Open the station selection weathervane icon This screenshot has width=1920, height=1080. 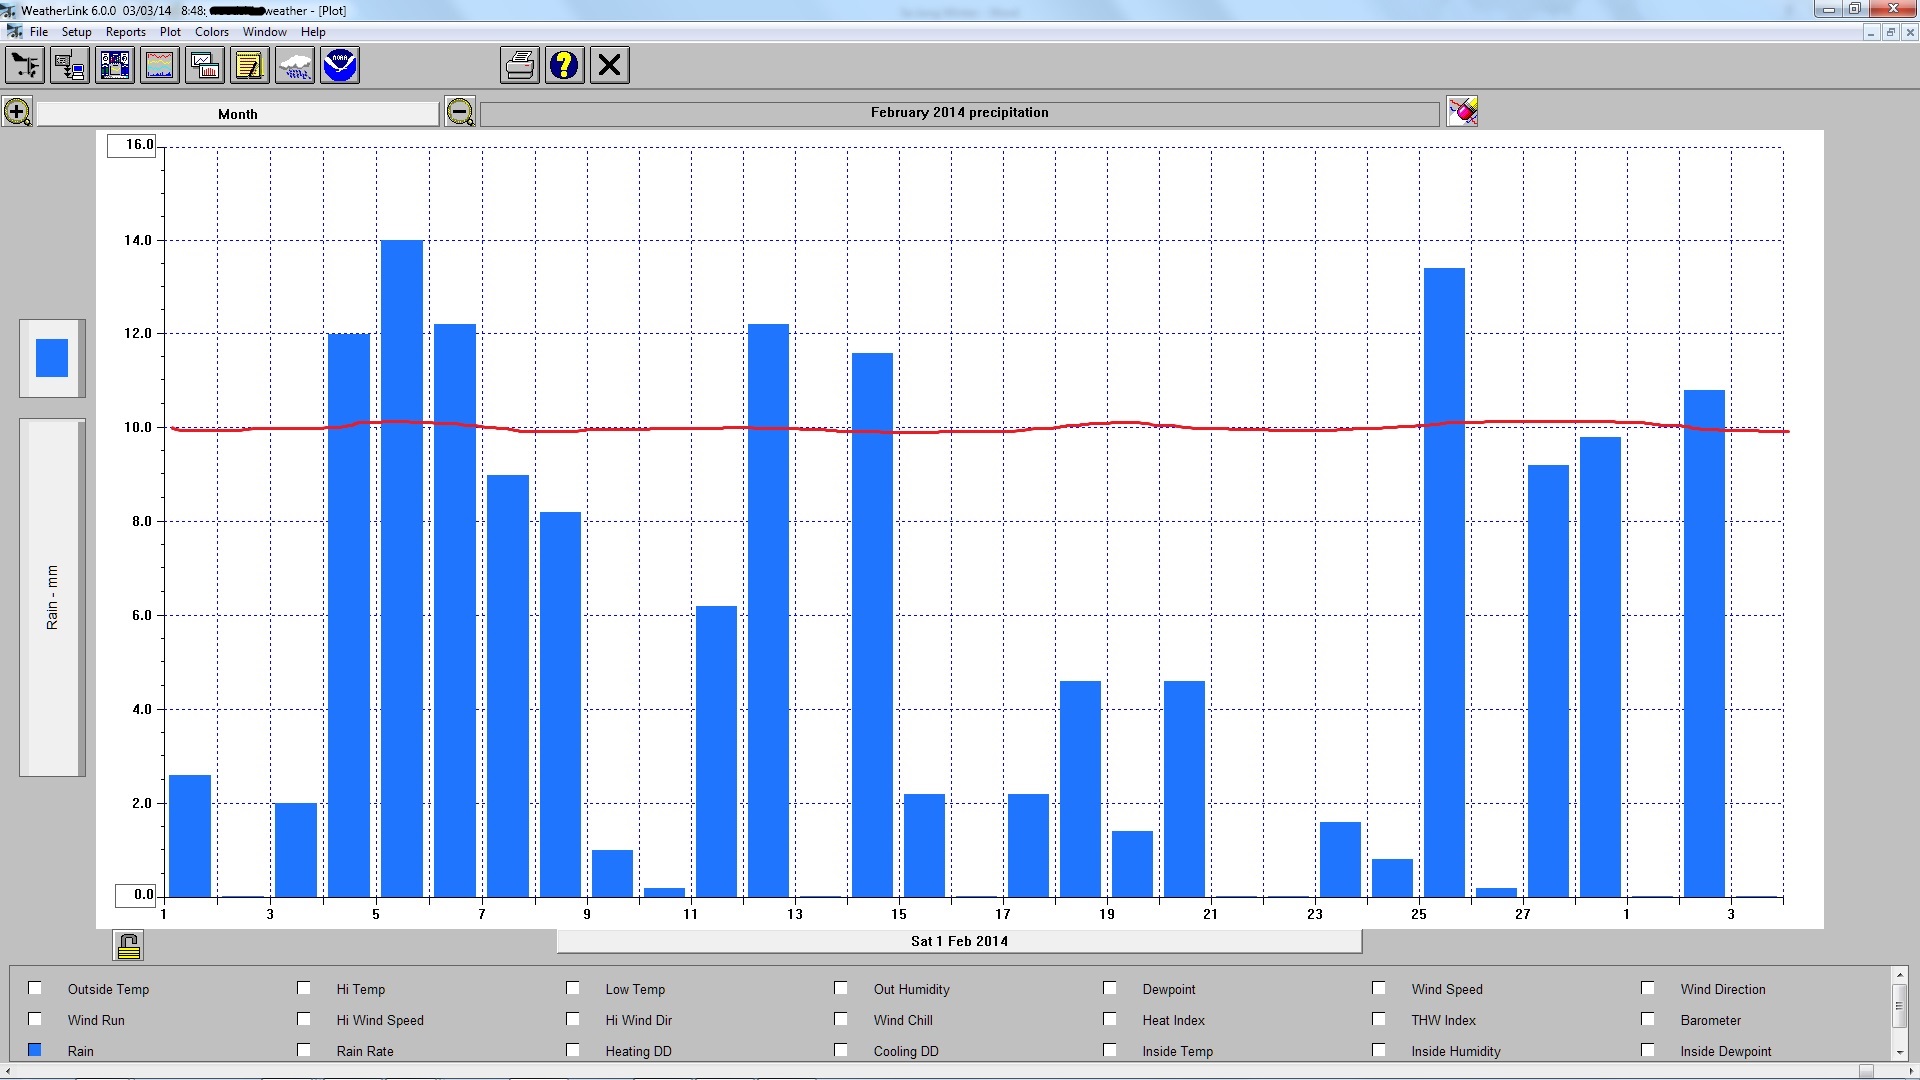(25, 66)
